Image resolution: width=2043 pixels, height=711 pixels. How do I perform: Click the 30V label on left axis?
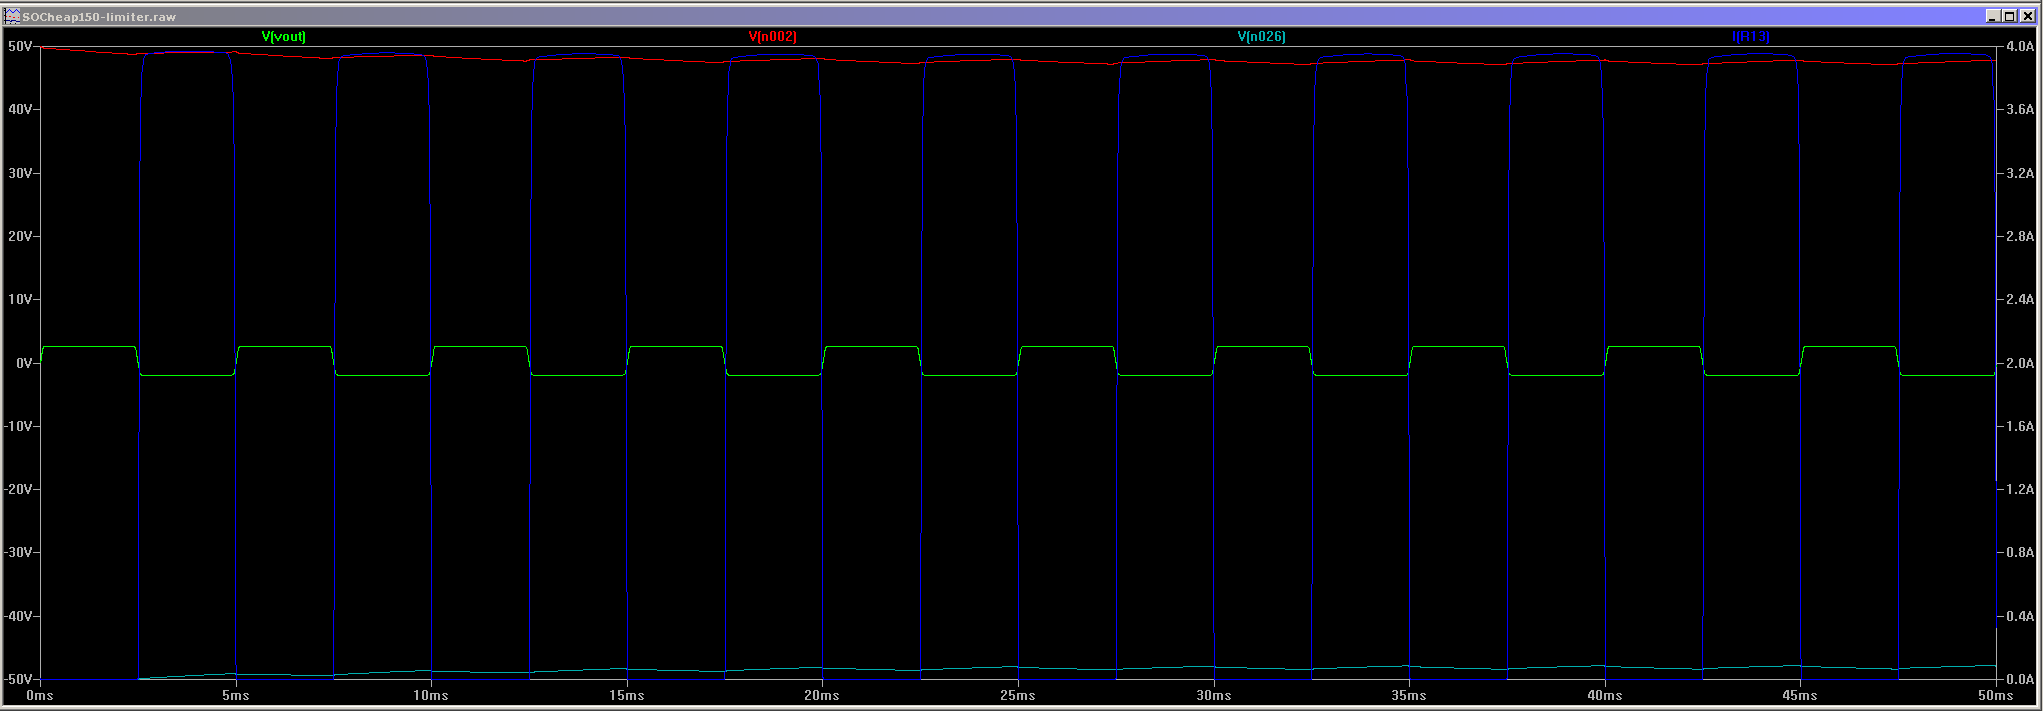(x=20, y=173)
